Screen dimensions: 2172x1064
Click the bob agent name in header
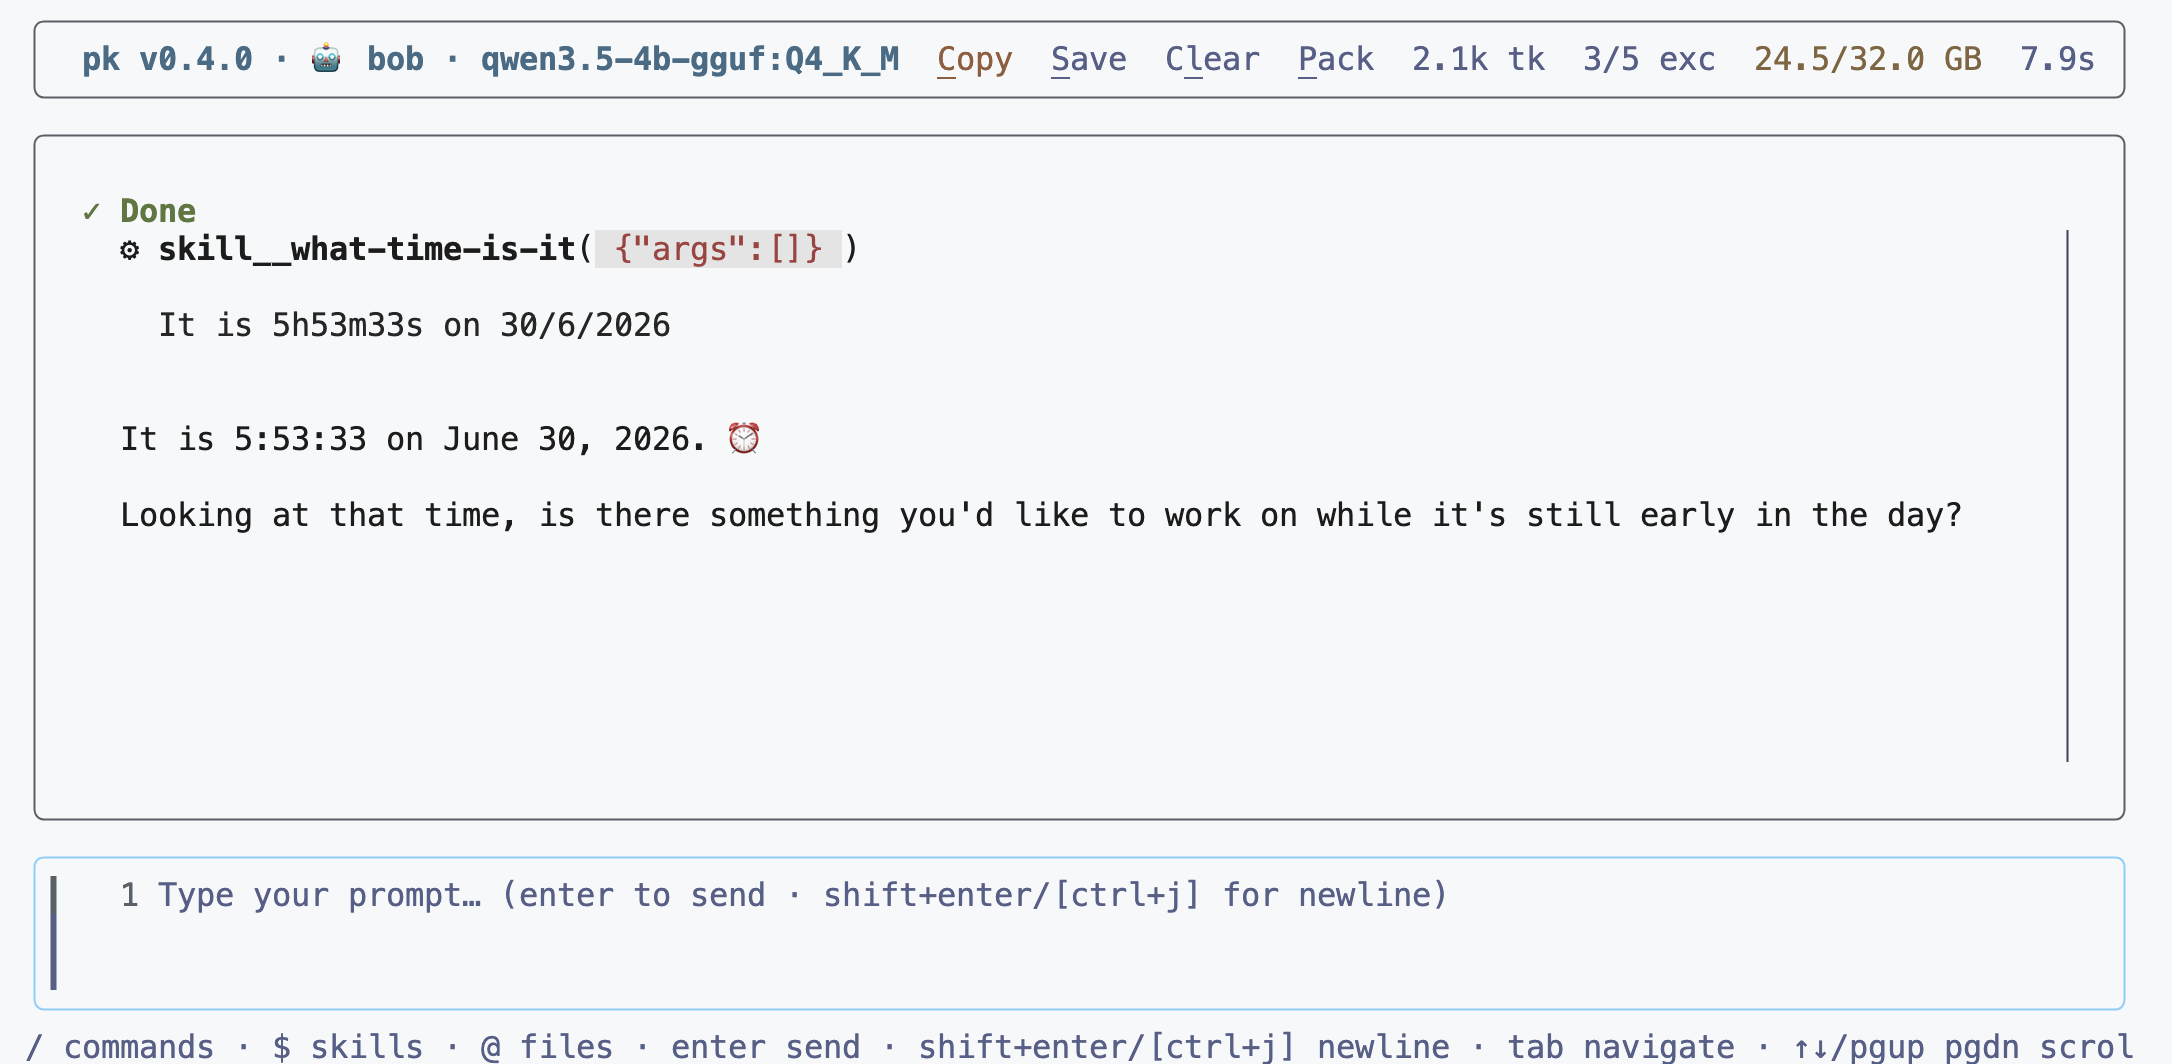tap(395, 60)
